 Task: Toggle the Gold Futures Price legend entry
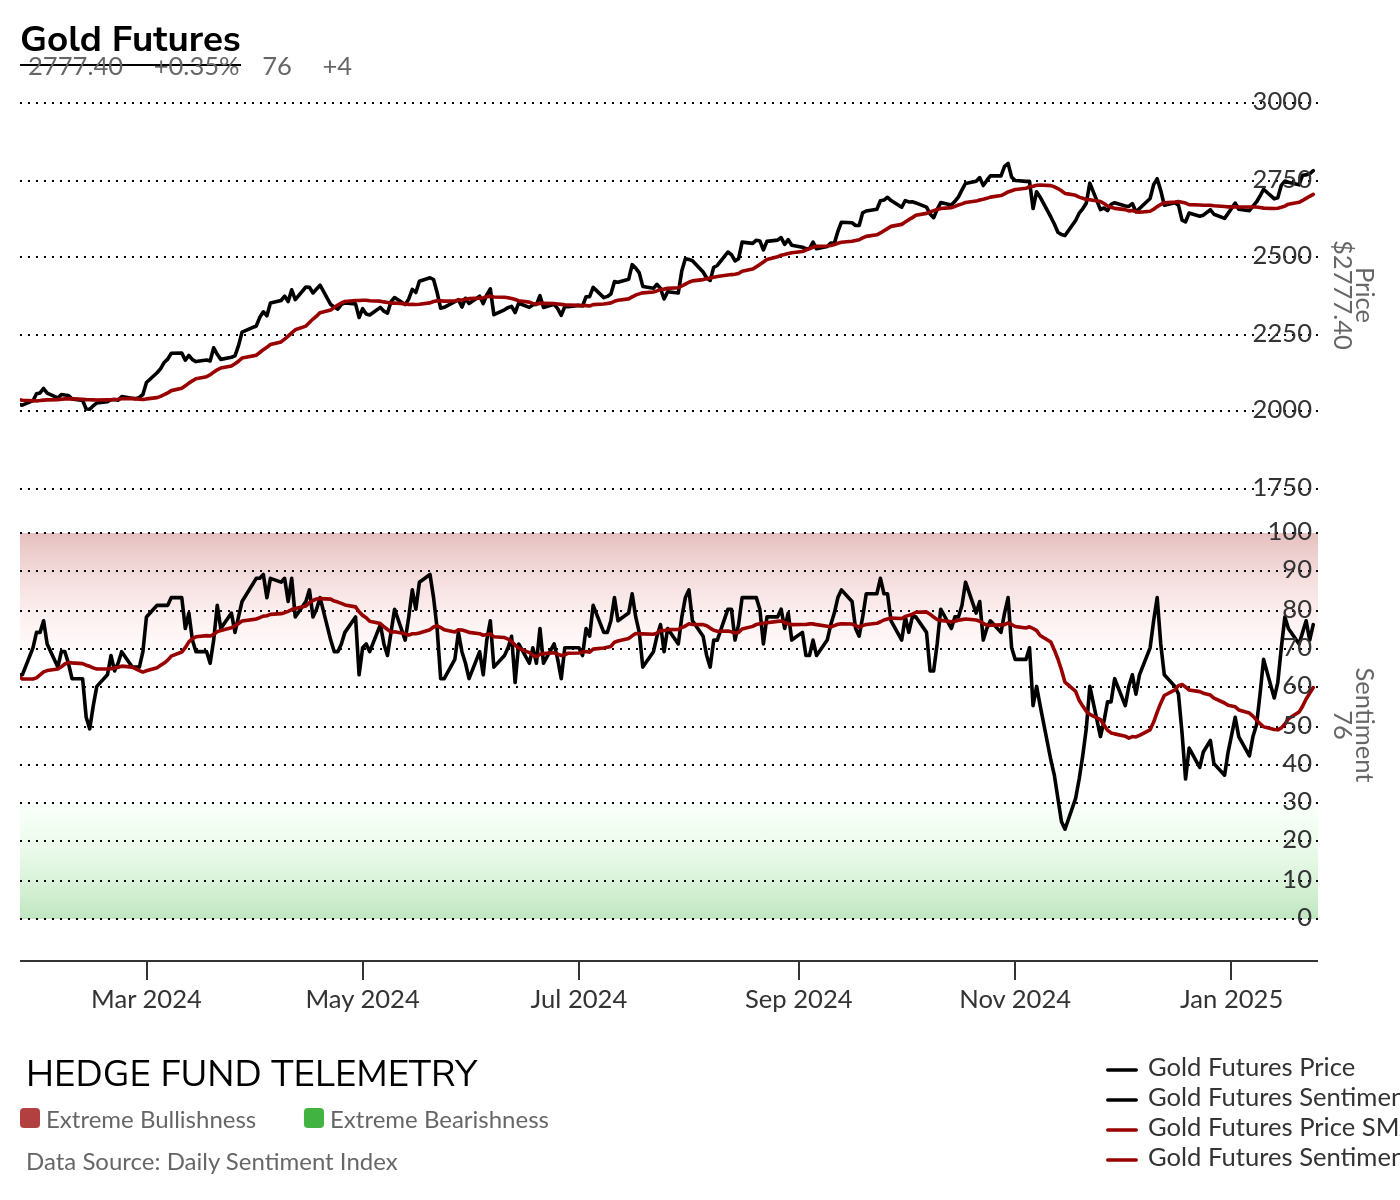[1231, 1068]
